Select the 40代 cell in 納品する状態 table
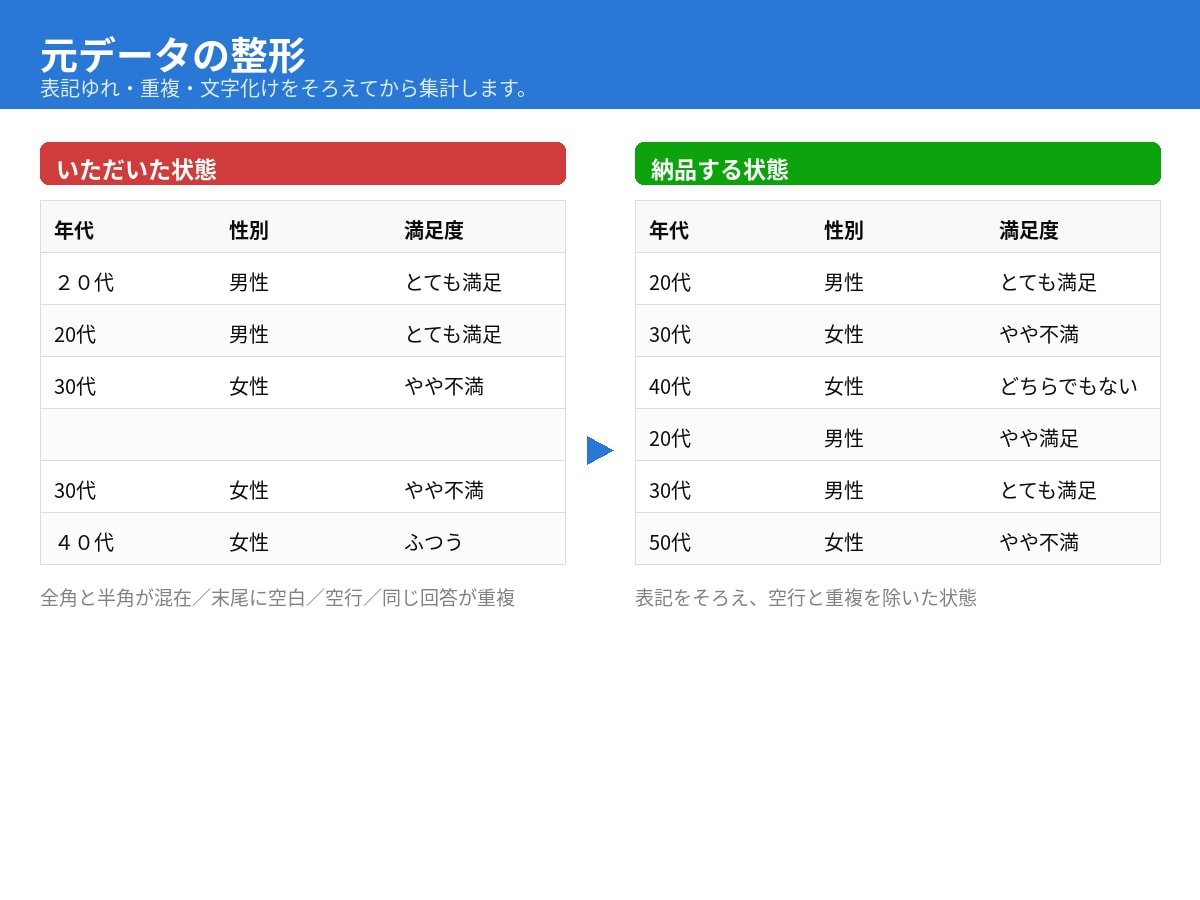Image resolution: width=1200 pixels, height=900 pixels. [x=670, y=386]
